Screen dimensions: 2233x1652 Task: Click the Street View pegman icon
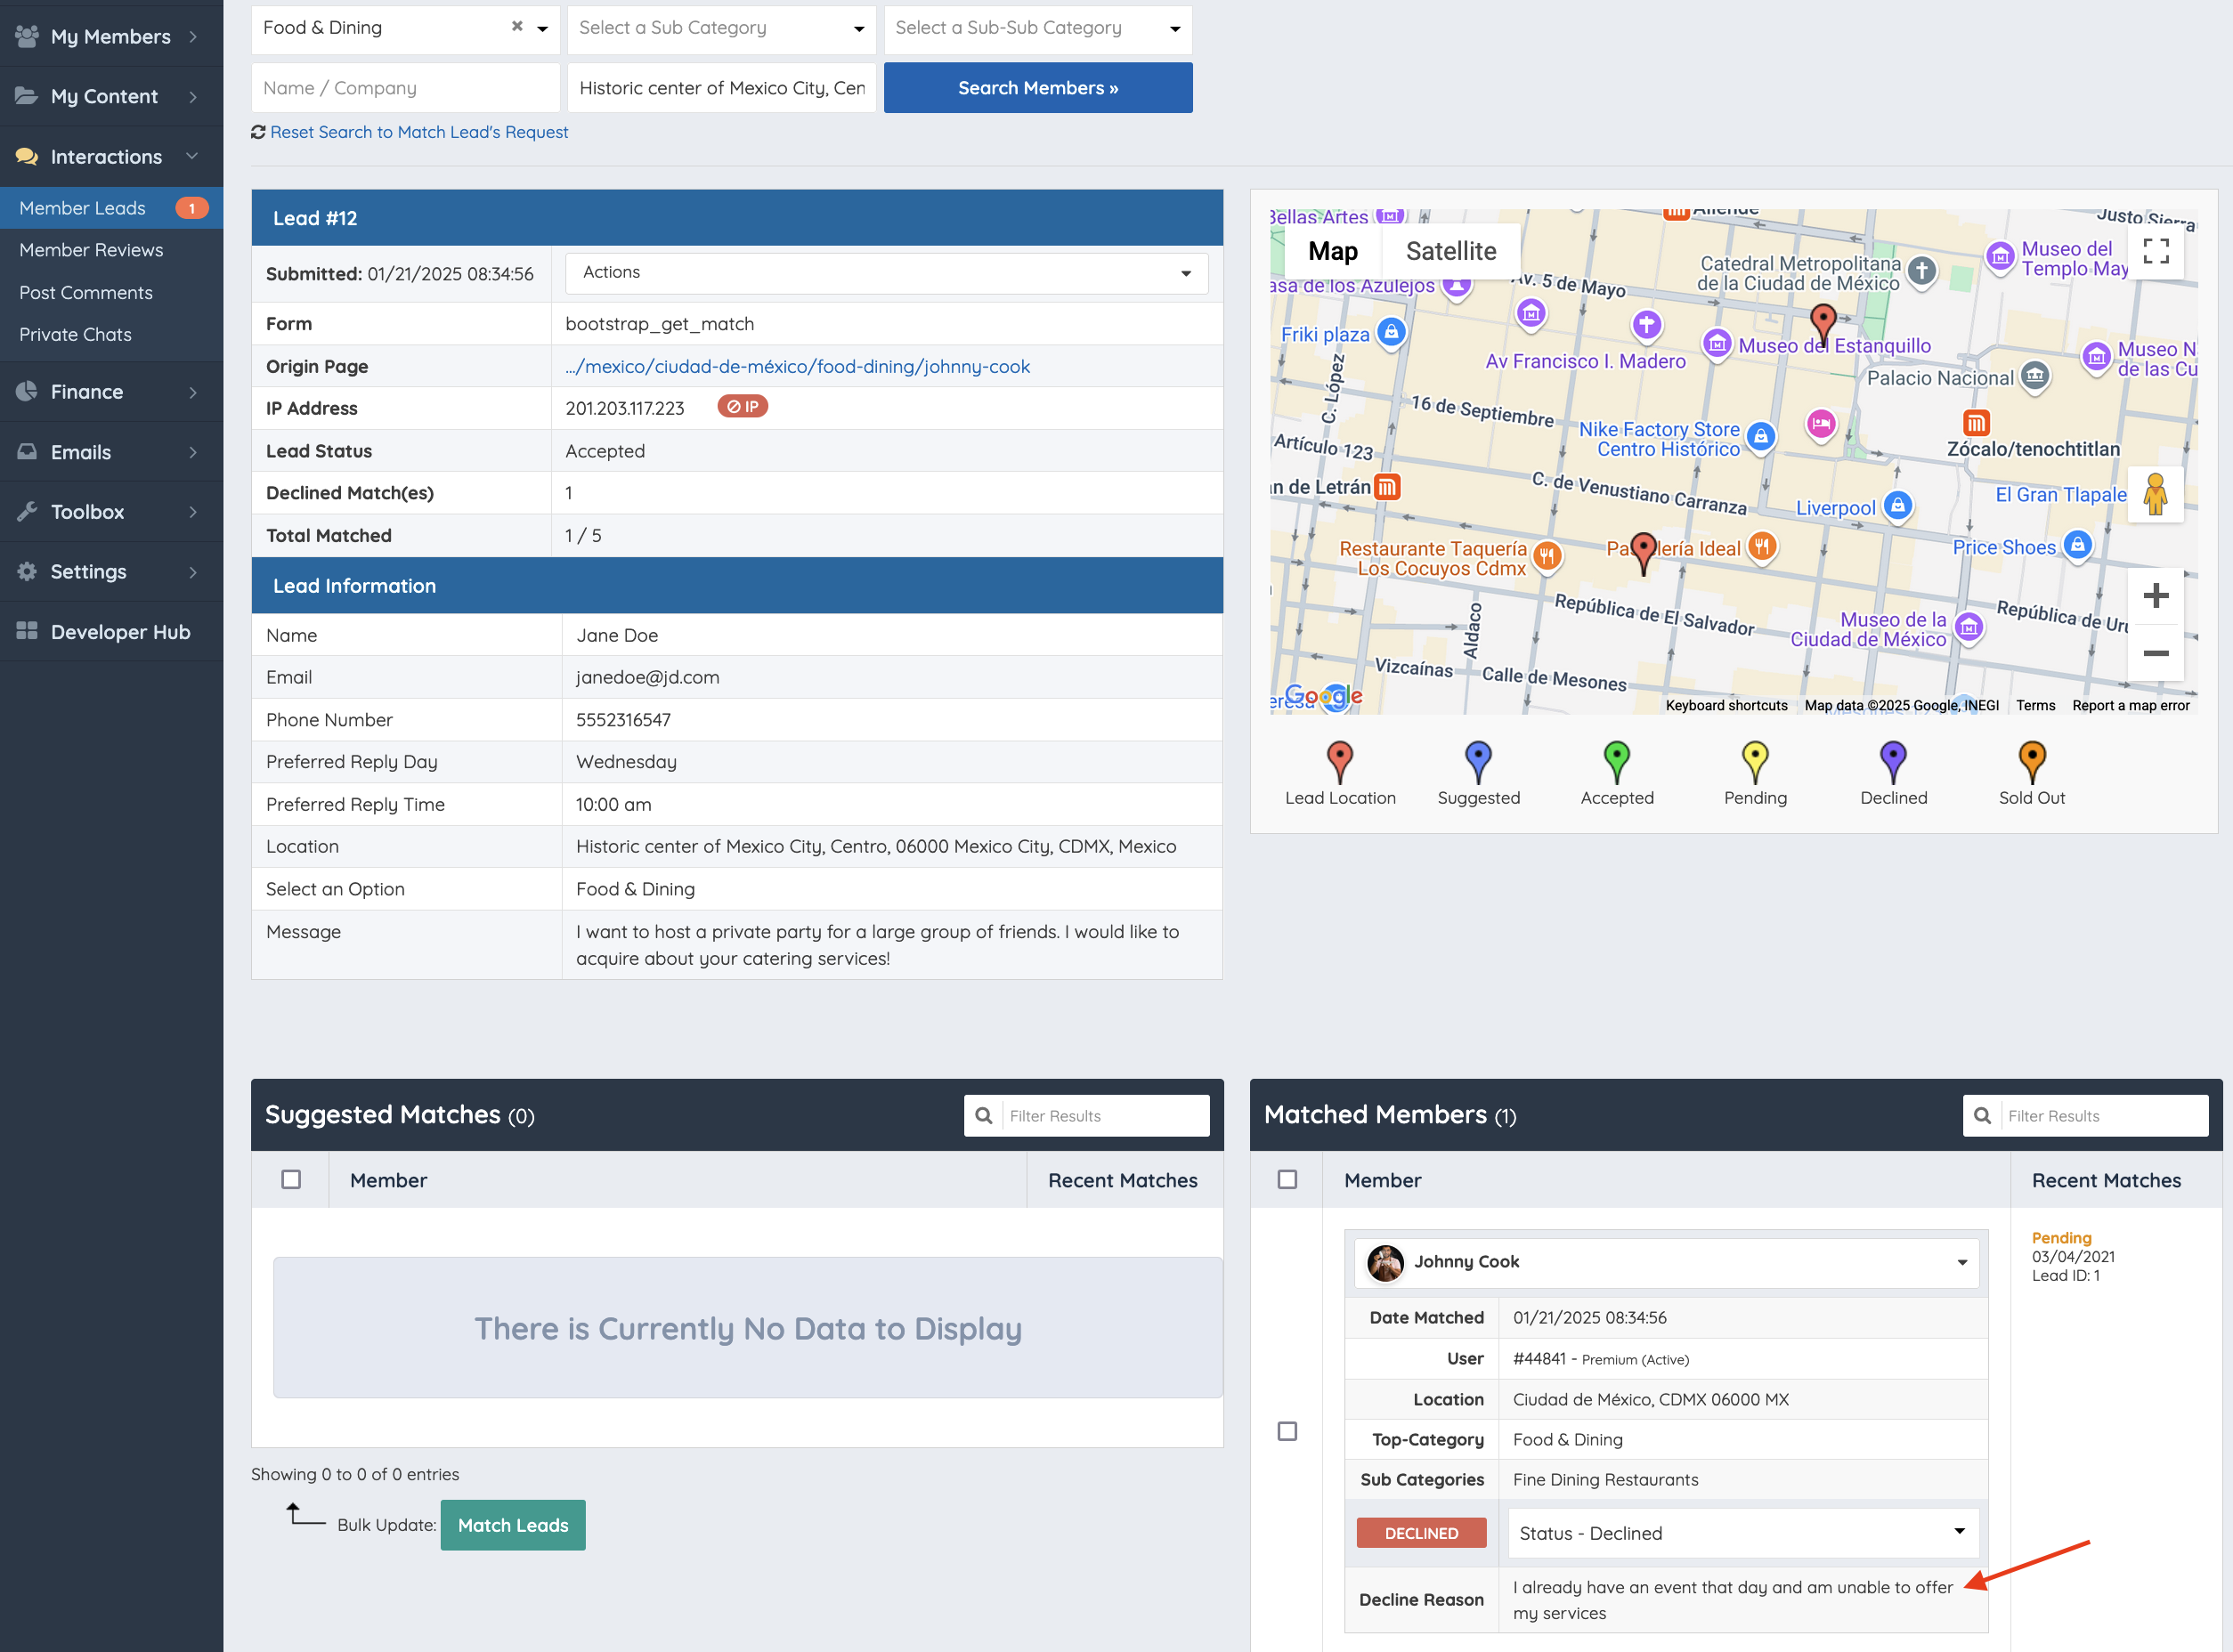pos(2155,494)
